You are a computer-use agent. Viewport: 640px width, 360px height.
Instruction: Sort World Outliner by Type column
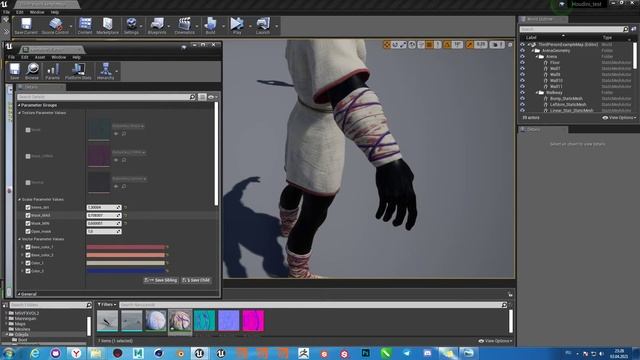[x=607, y=37]
